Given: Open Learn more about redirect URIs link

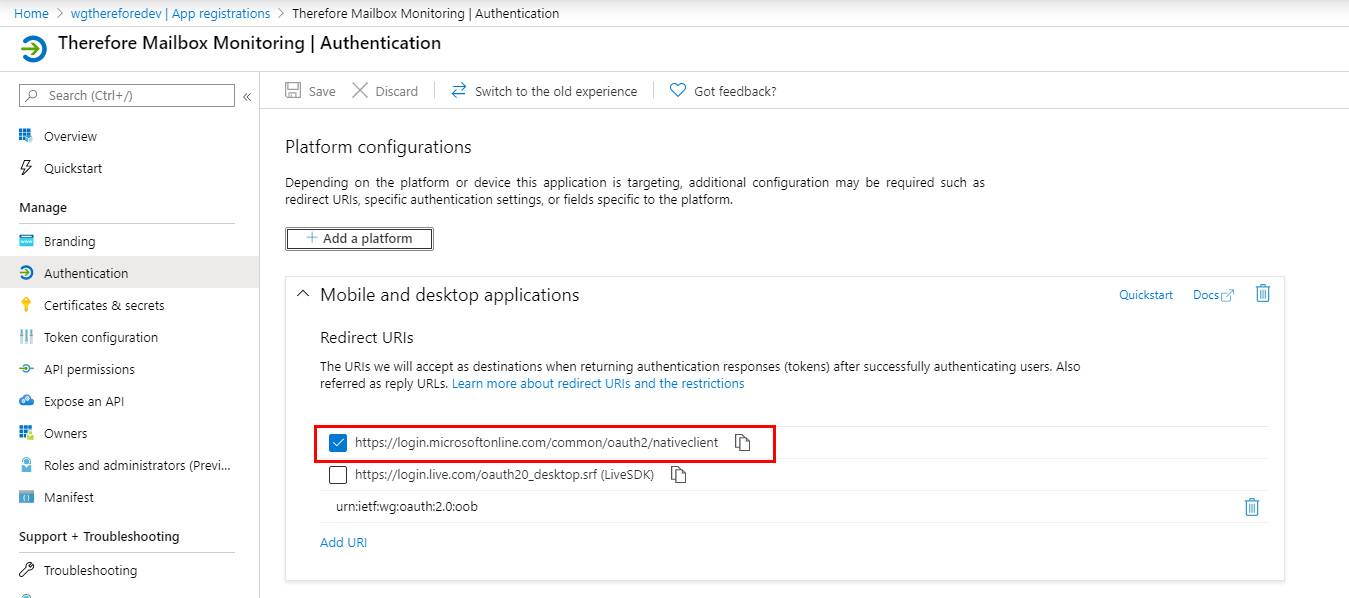Looking at the screenshot, I should tap(598, 383).
